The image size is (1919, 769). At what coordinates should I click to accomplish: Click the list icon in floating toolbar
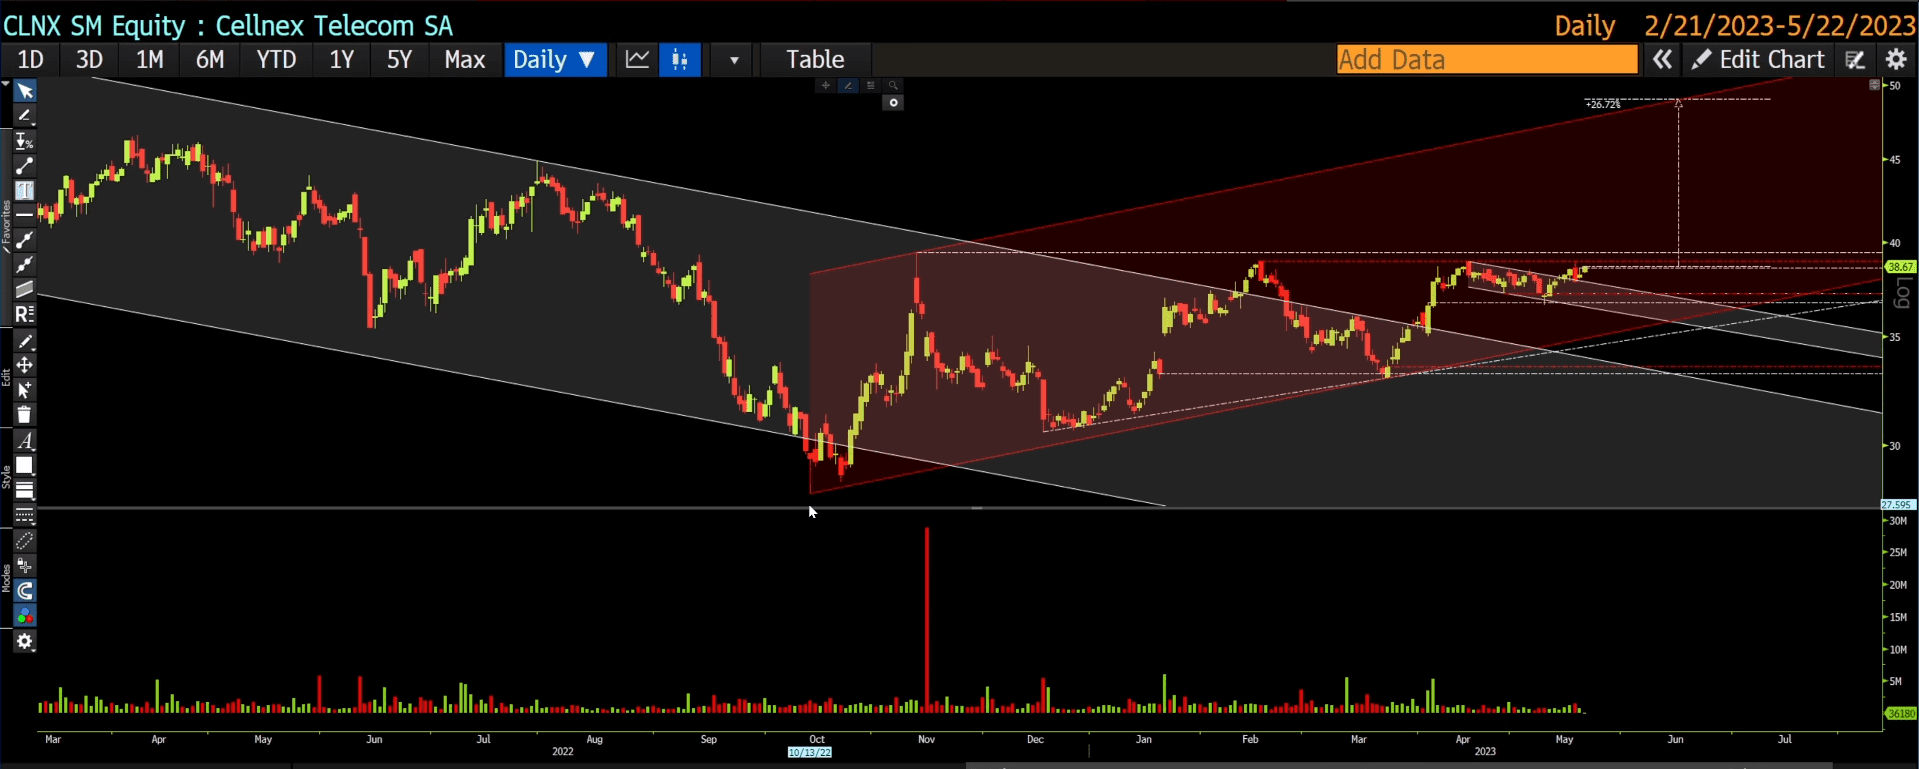click(x=871, y=86)
